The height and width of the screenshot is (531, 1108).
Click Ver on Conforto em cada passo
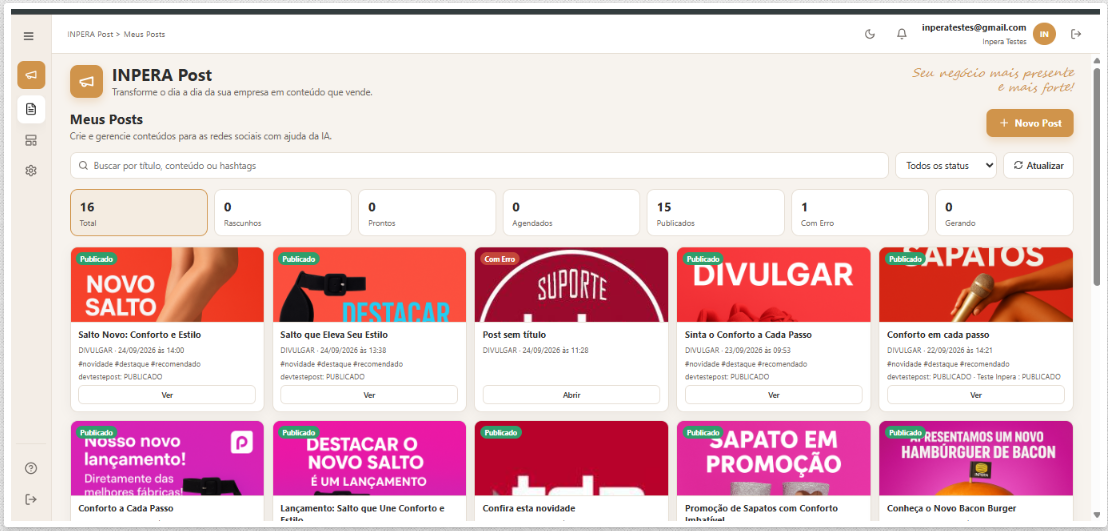click(x=976, y=395)
